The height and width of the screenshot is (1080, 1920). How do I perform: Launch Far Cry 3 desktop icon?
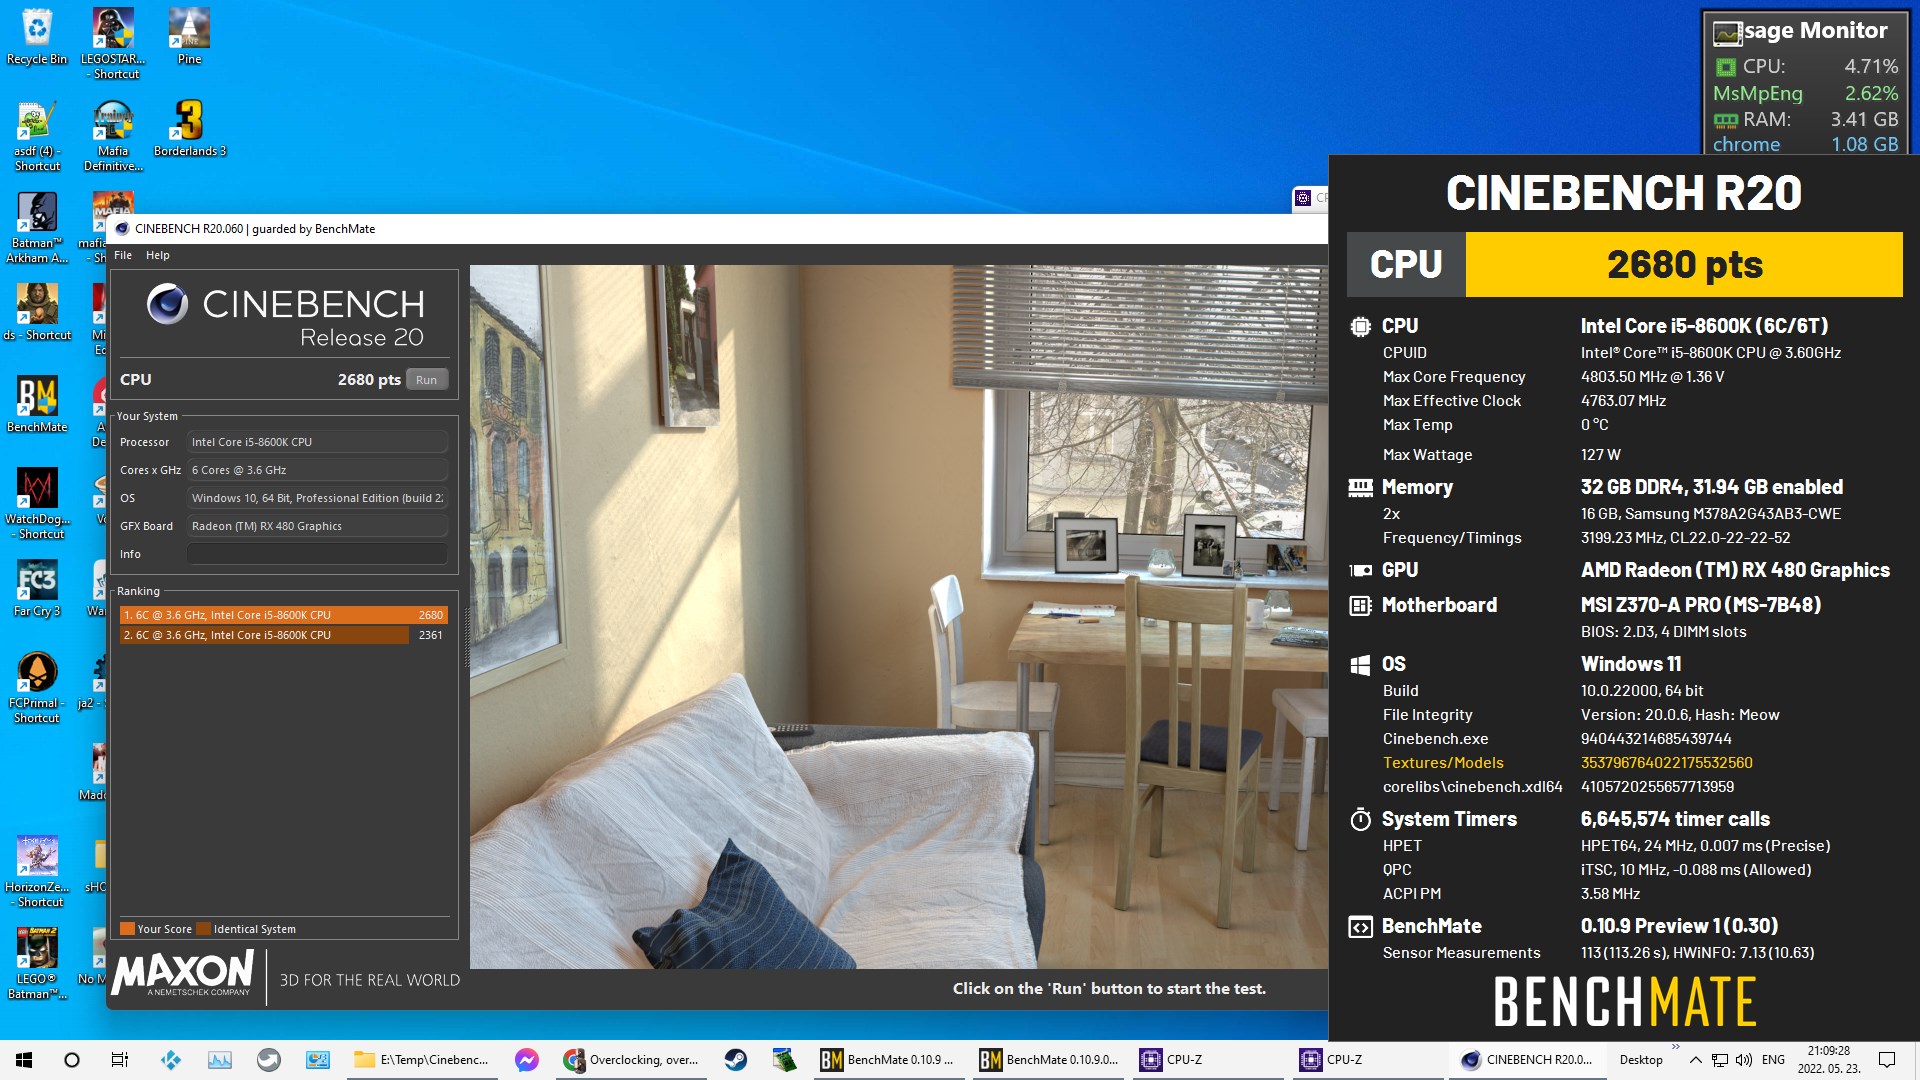pyautogui.click(x=37, y=588)
